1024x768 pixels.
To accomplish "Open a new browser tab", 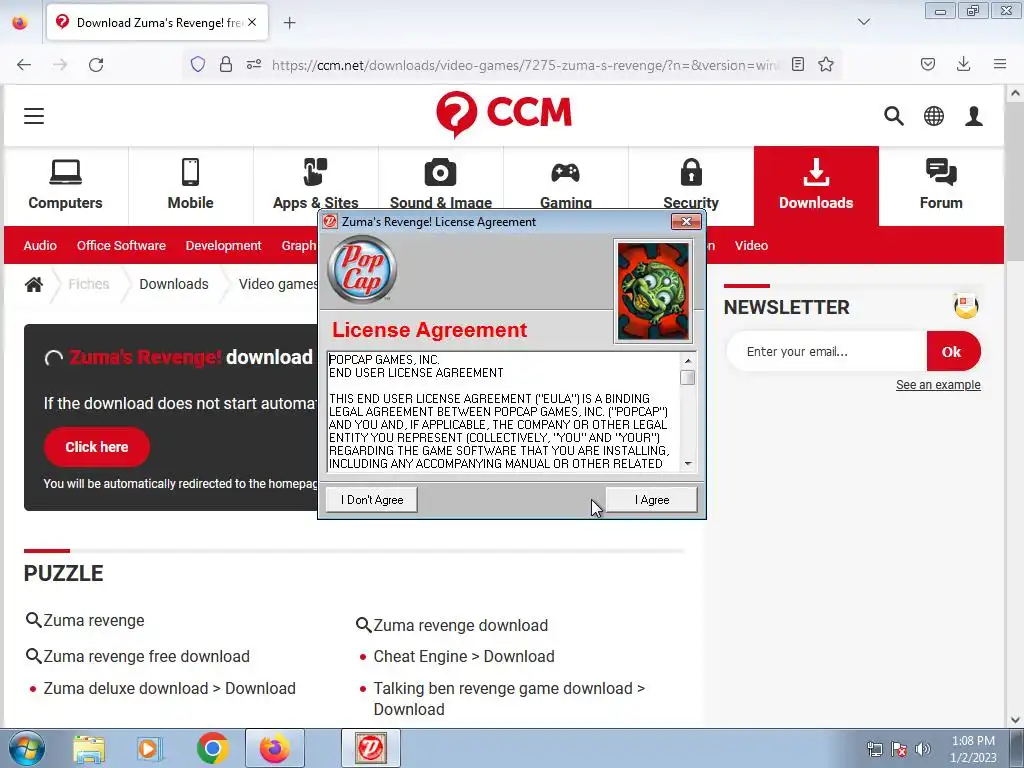I will point(289,23).
